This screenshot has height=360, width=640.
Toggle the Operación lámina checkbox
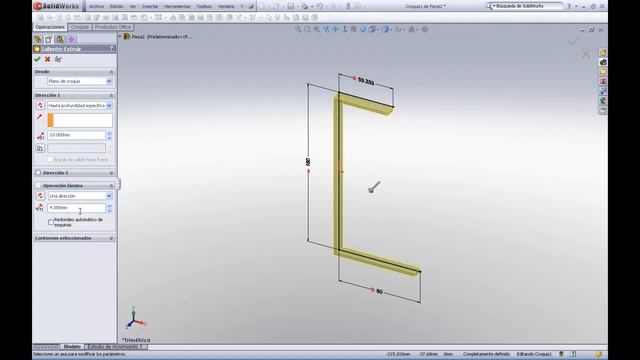38,185
